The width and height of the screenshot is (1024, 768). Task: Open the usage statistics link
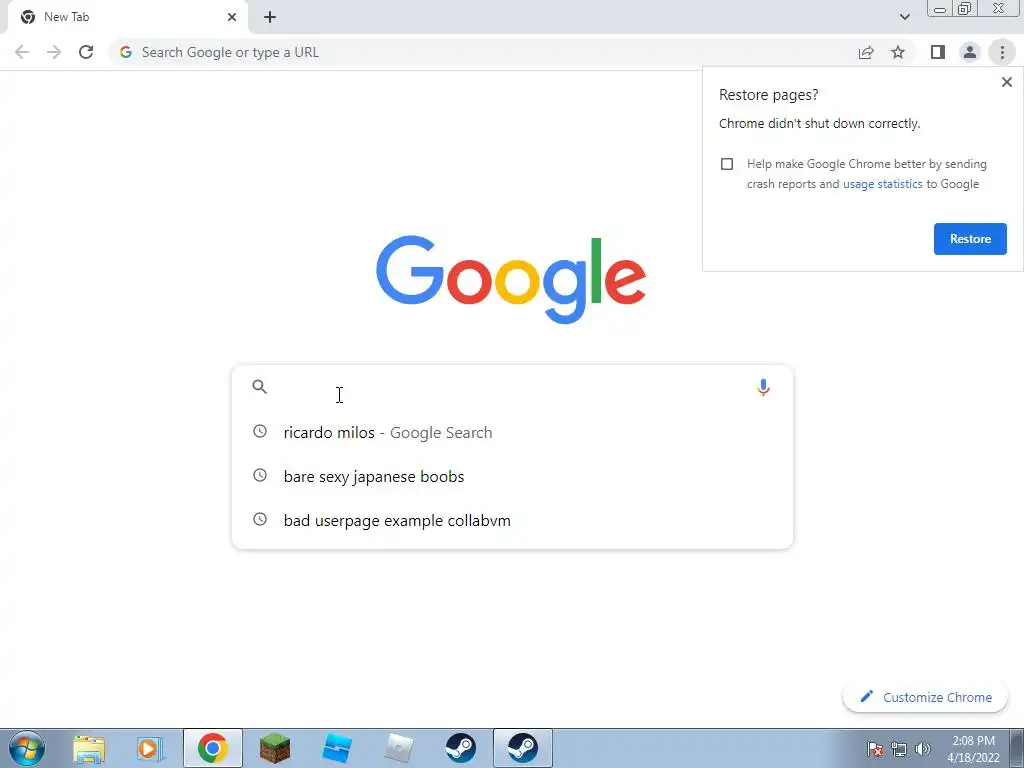(x=882, y=184)
